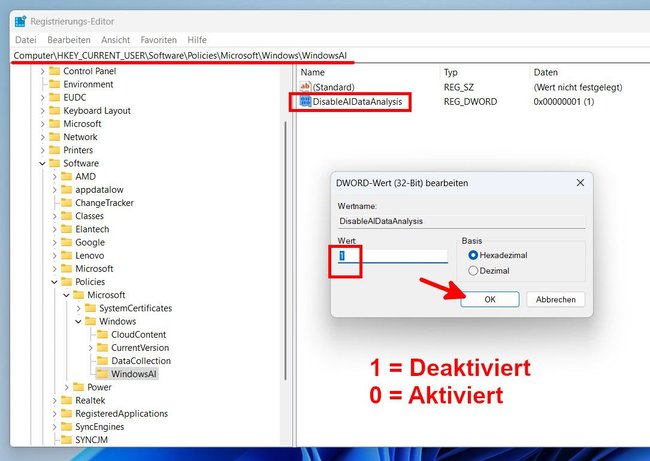Select the Hexadezimal radio button
Screen dimensions: 650x461
(x=473, y=255)
